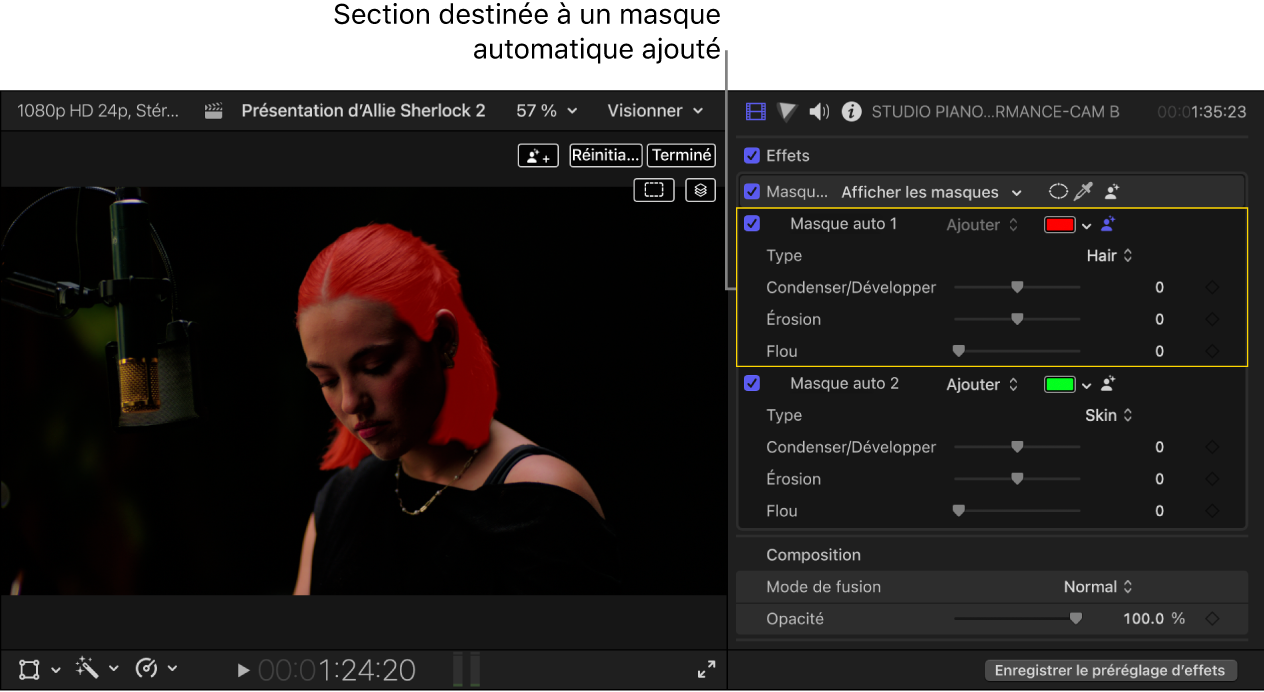Click the blue person icon for Masque auto 1
Image resolution: width=1264 pixels, height=692 pixels.
click(x=1108, y=224)
